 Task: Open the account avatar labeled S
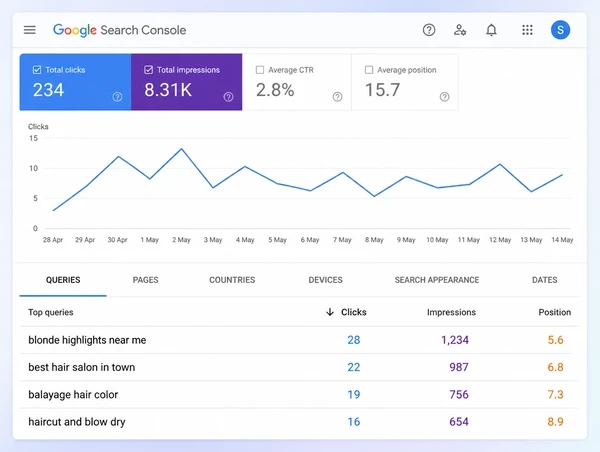[x=560, y=30]
